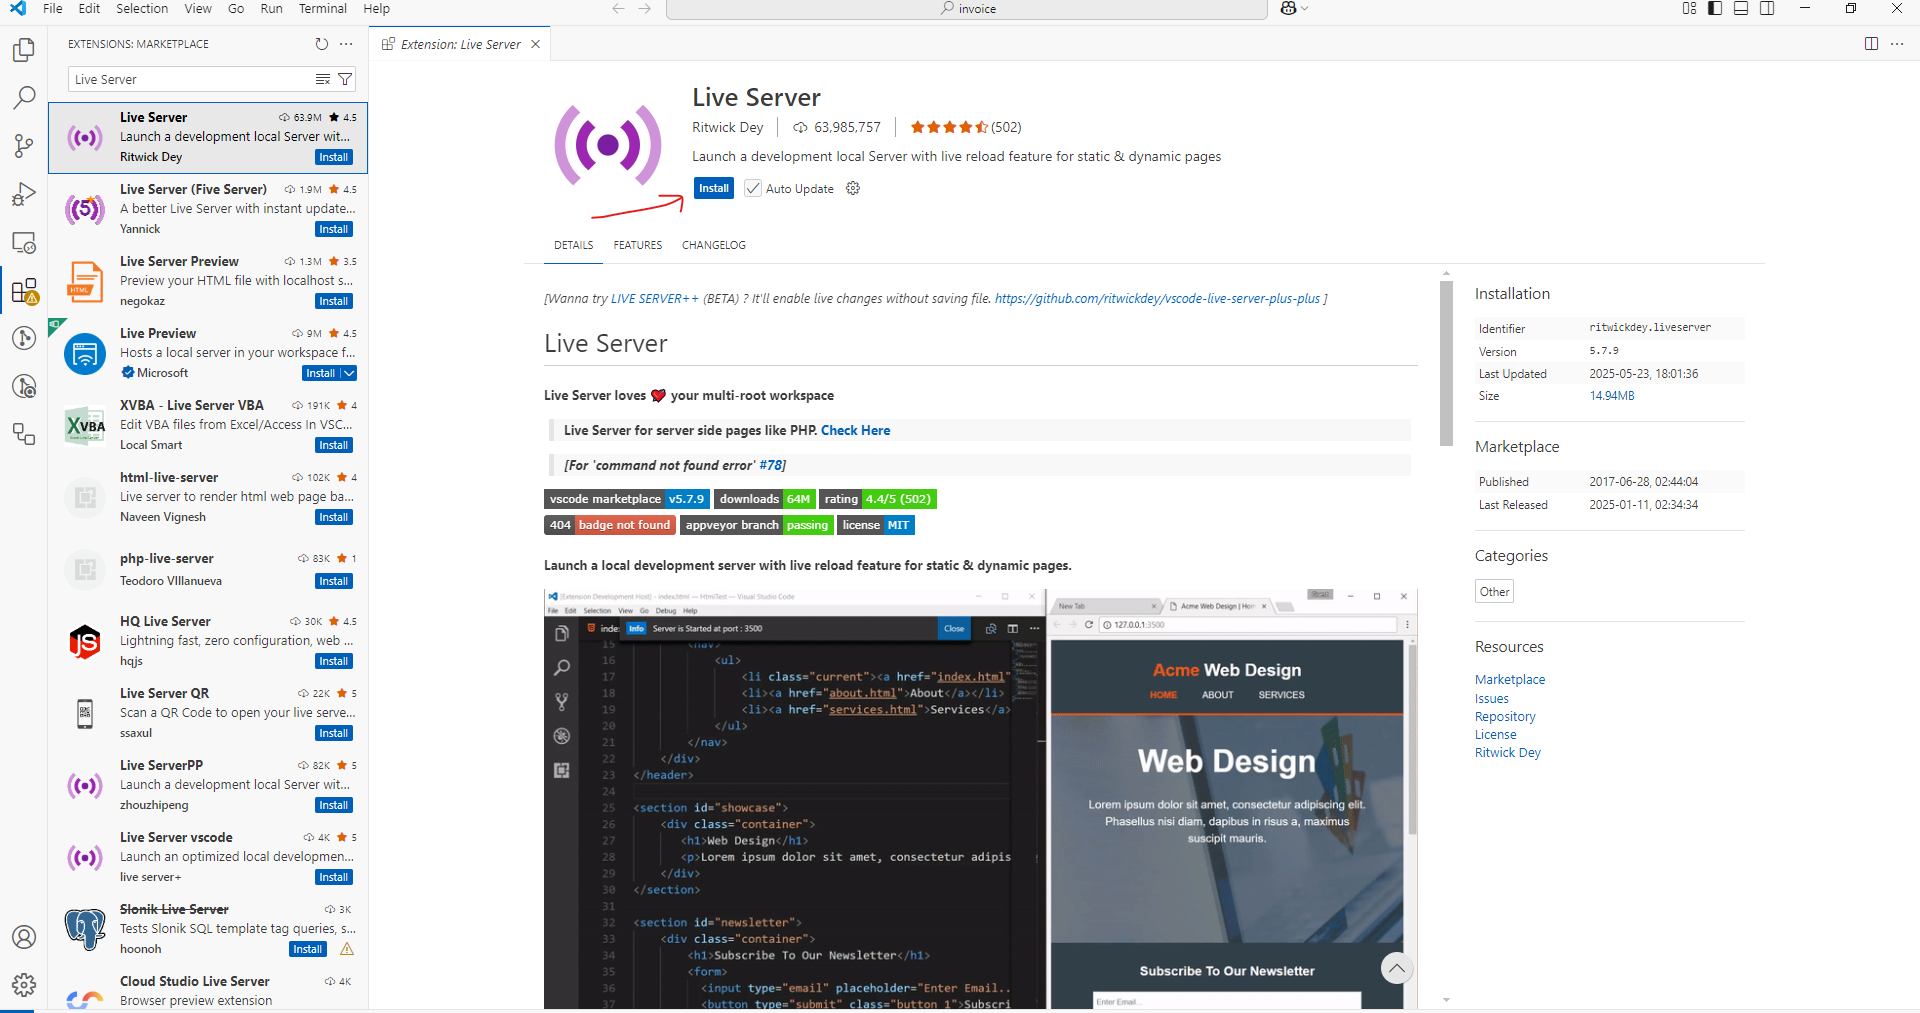Expand Live Preview install dropdown arrow
The image size is (1920, 1013).
pyautogui.click(x=348, y=373)
